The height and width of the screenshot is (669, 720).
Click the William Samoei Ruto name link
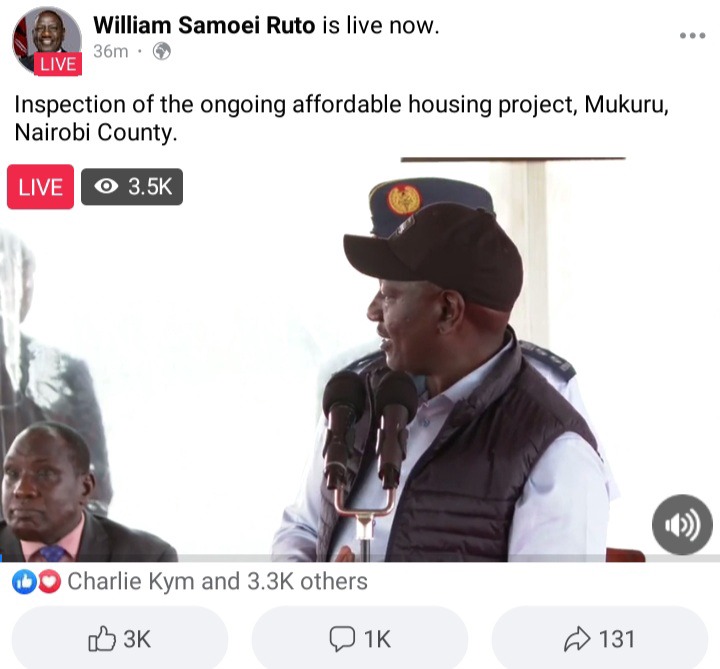[204, 25]
